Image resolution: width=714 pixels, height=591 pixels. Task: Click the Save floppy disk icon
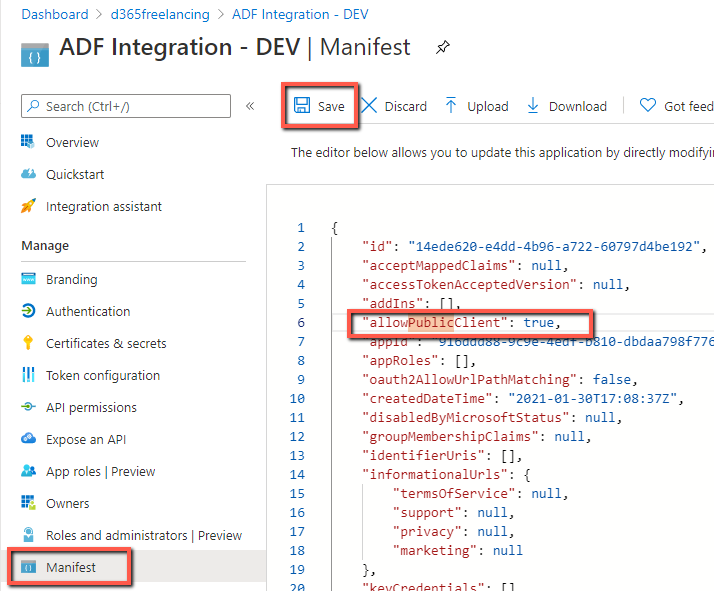302,105
